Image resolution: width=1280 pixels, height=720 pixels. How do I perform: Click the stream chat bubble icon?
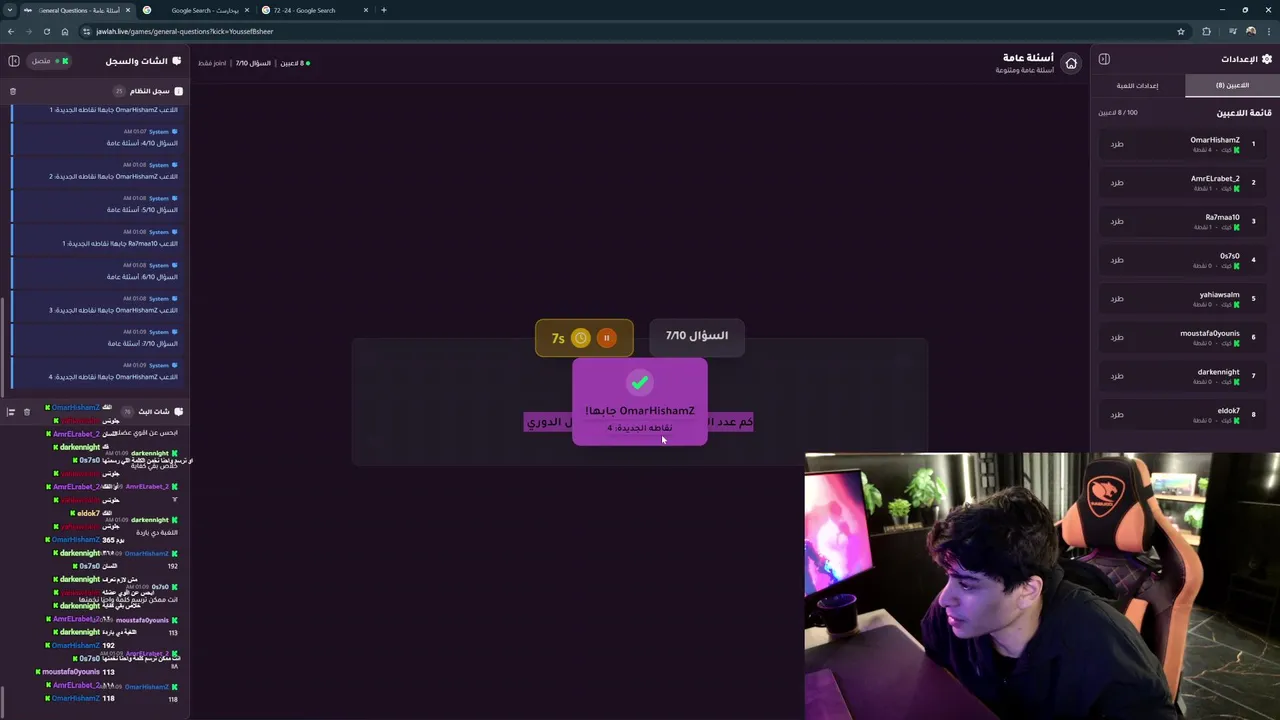point(178,412)
